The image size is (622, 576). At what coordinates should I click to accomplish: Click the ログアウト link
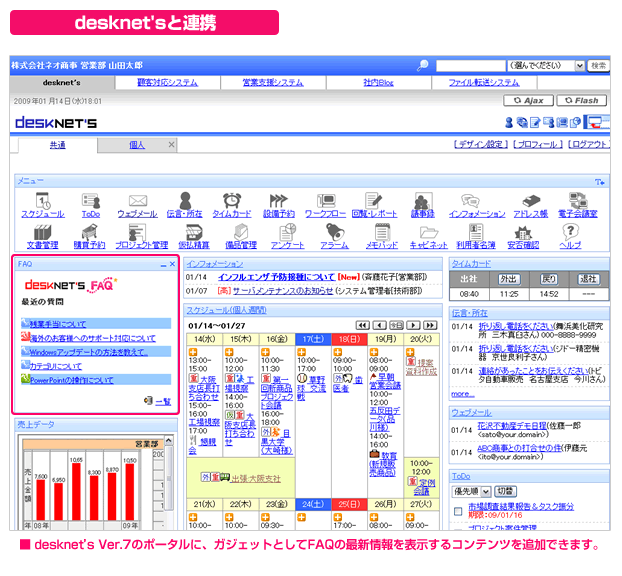click(589, 145)
